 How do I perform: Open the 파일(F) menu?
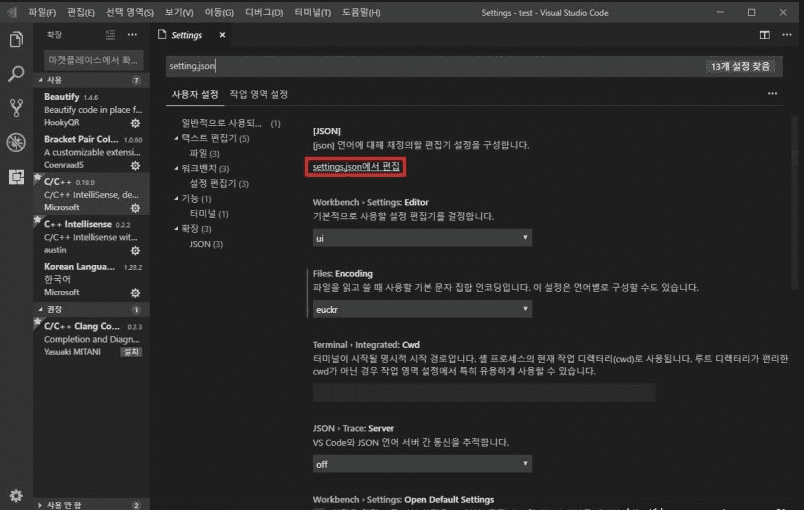coord(42,12)
